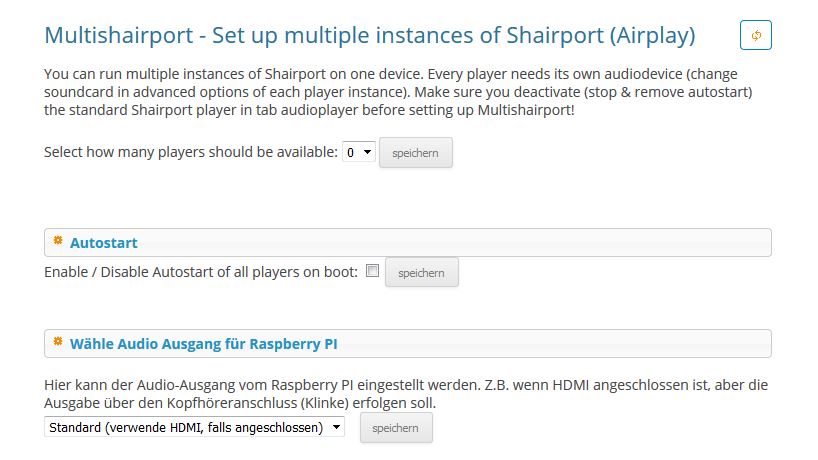Collapse the Wähle Audio Ausgang section bar
Viewport: 818px width, 460px height.
407,344
